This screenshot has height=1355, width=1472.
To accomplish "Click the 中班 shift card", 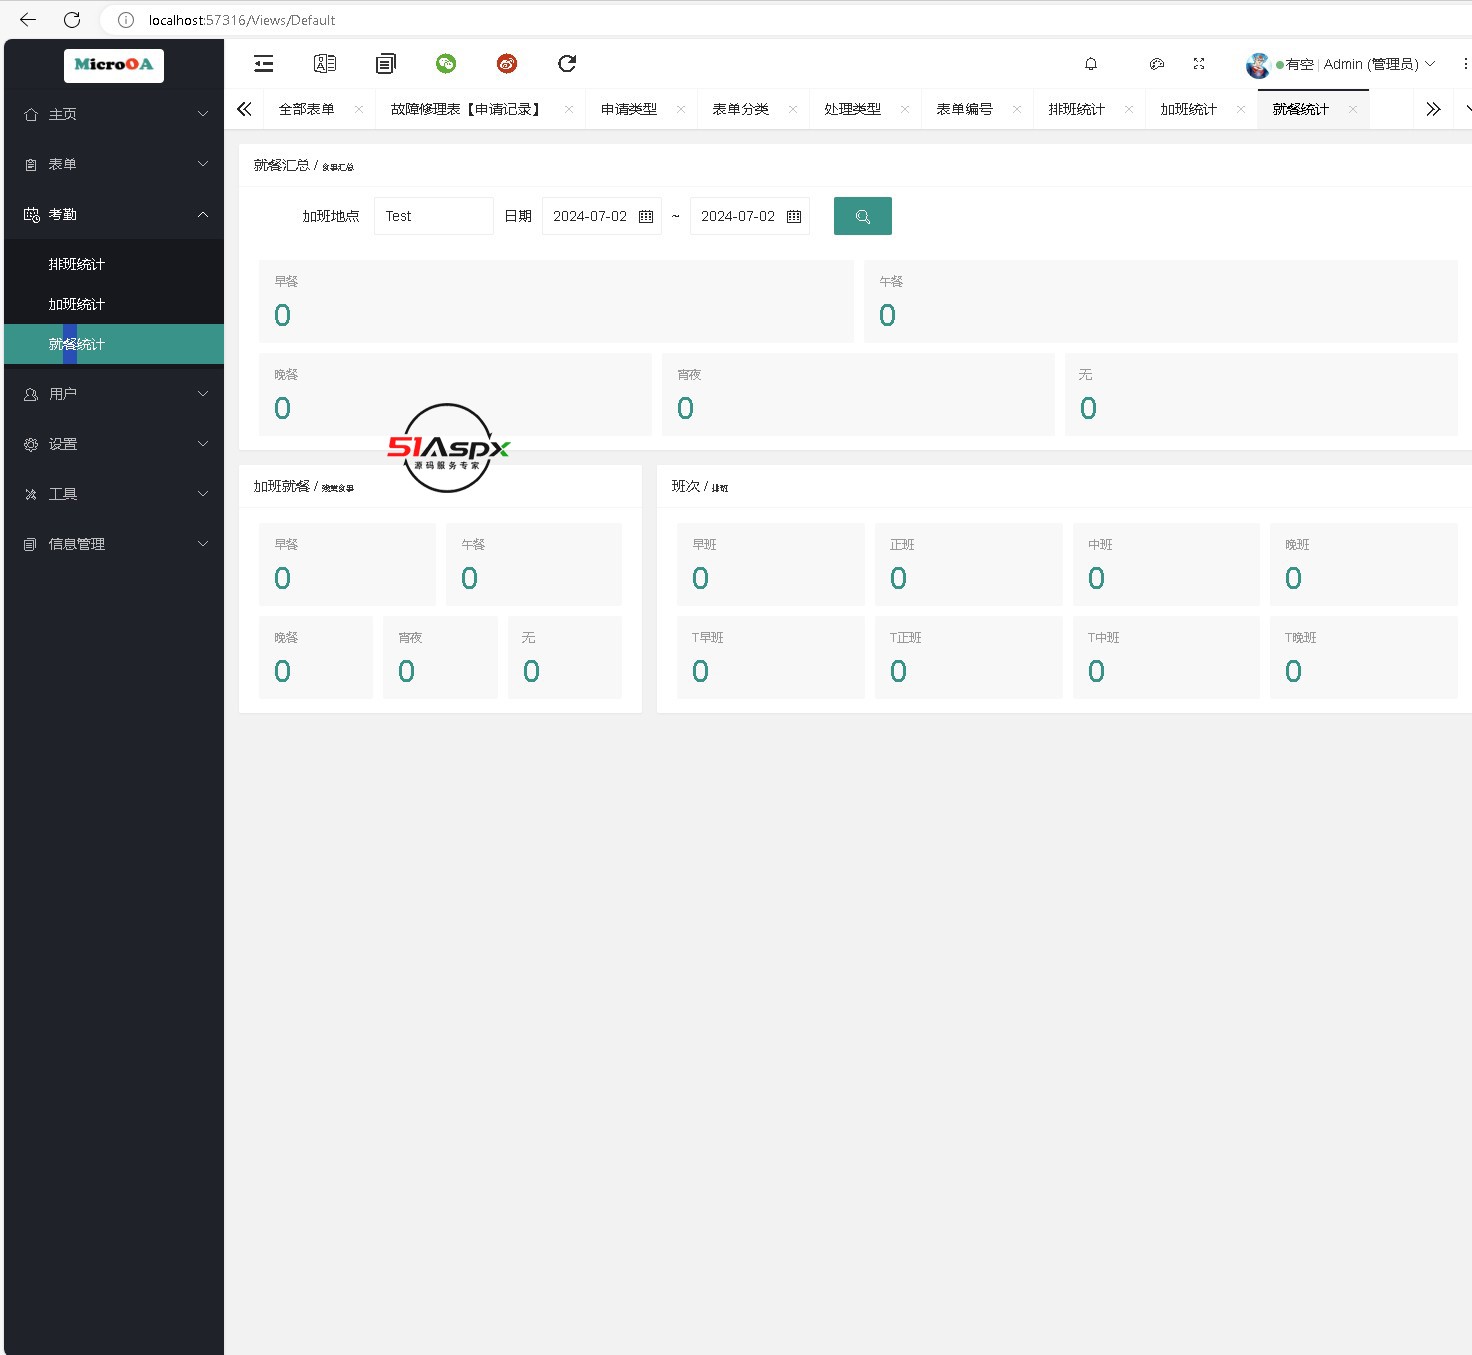I will pos(1167,564).
